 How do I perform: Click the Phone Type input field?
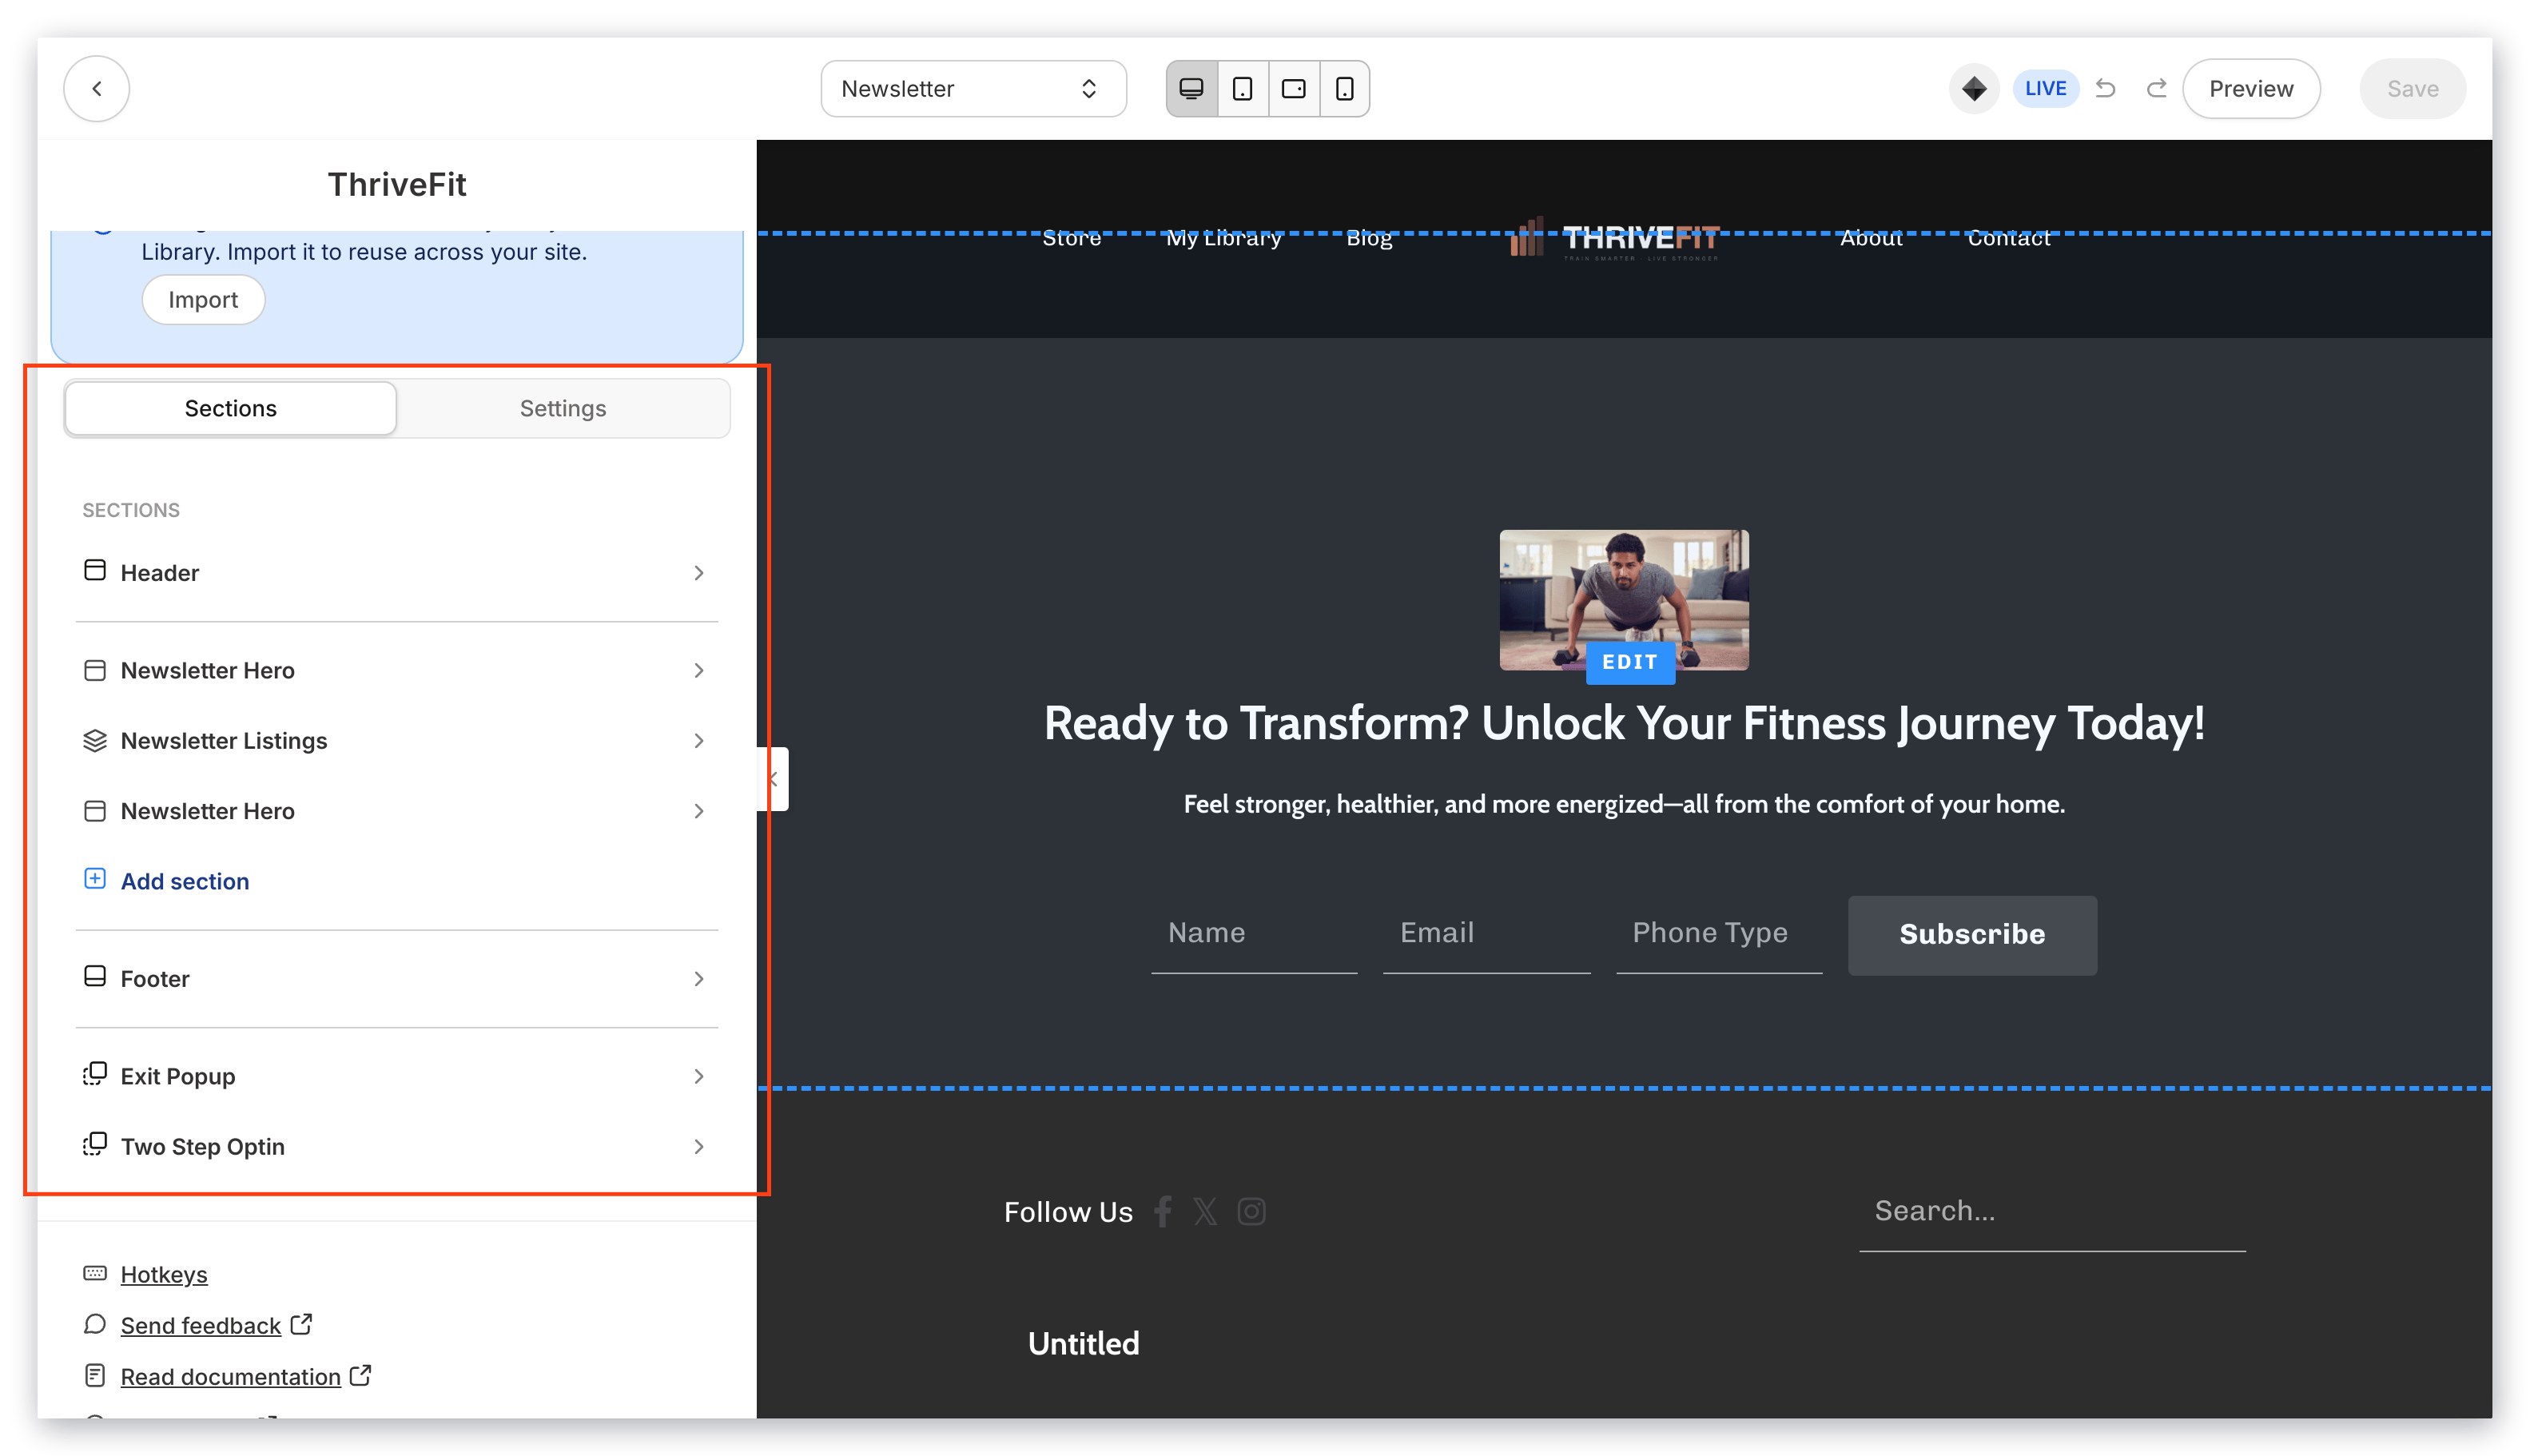[x=1719, y=934]
